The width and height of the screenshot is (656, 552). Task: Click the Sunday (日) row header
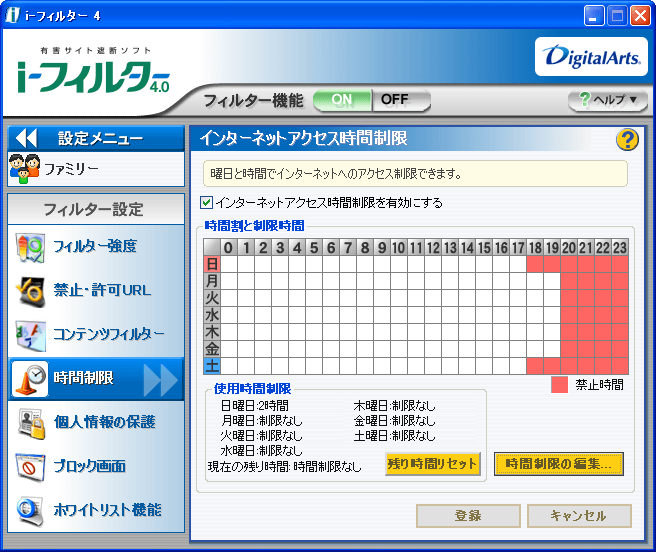tap(212, 264)
